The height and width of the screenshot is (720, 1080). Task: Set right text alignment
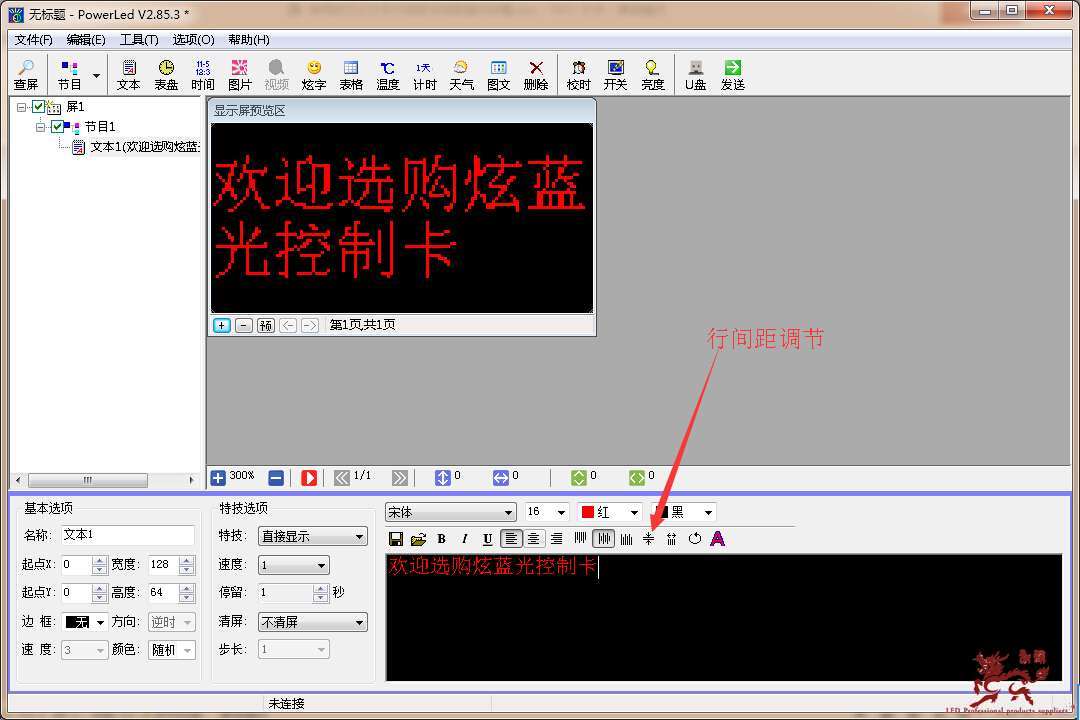point(557,539)
